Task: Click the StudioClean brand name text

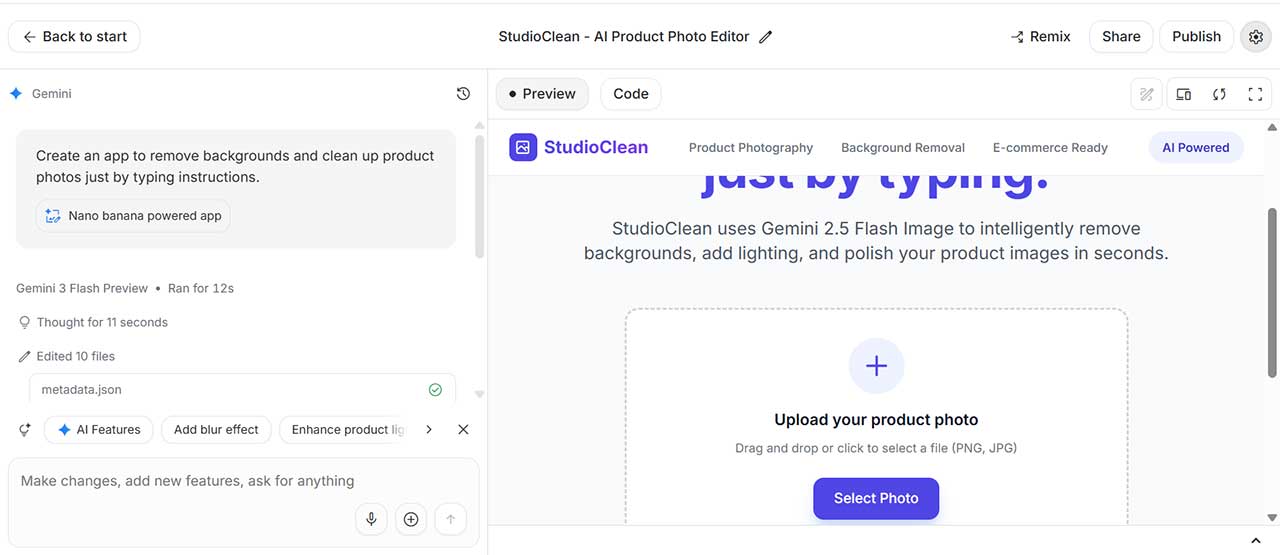Action: tap(596, 148)
